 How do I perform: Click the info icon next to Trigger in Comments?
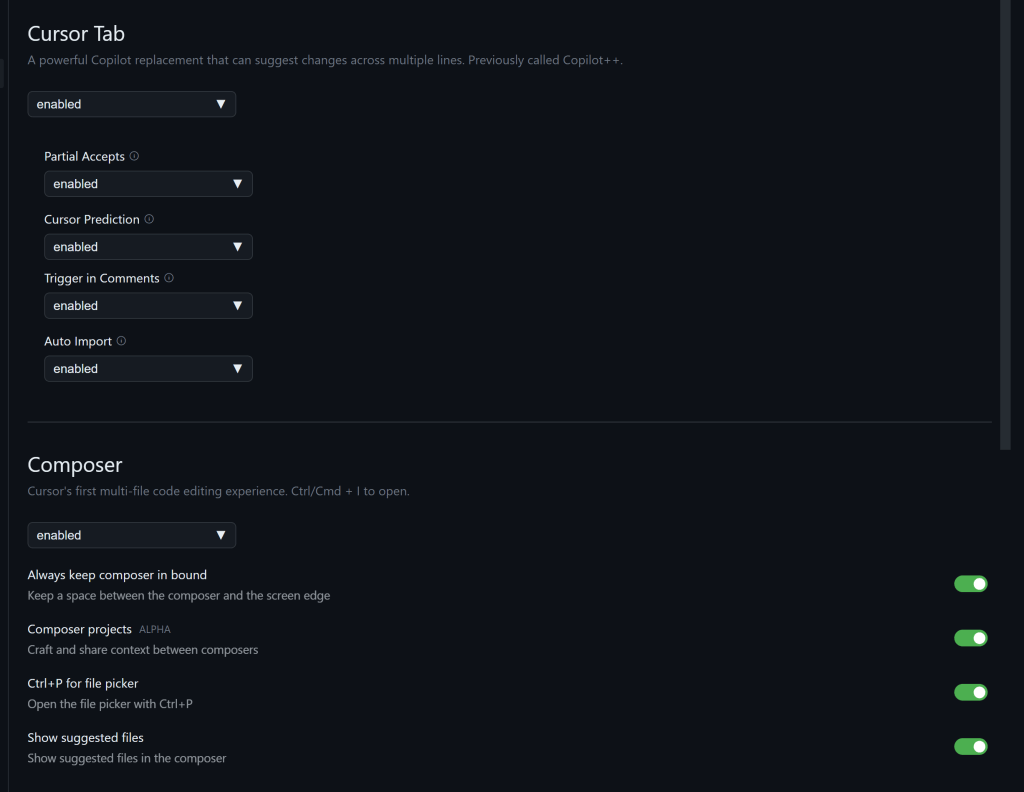(169, 278)
